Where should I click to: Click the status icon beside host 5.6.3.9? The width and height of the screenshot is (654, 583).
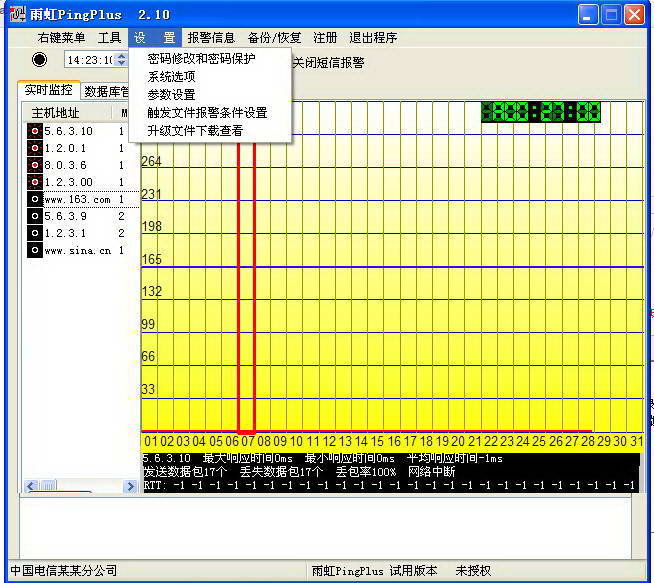35,216
